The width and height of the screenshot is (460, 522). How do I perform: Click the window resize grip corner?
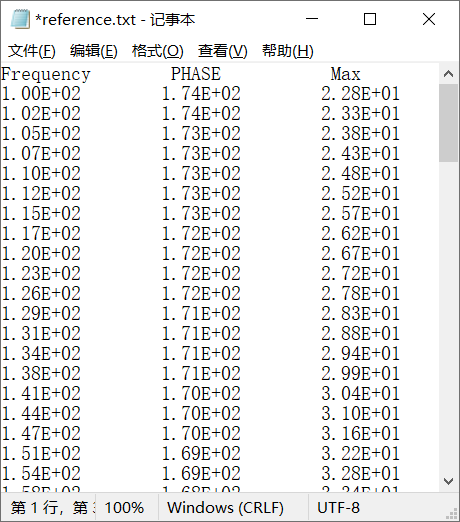[452, 514]
